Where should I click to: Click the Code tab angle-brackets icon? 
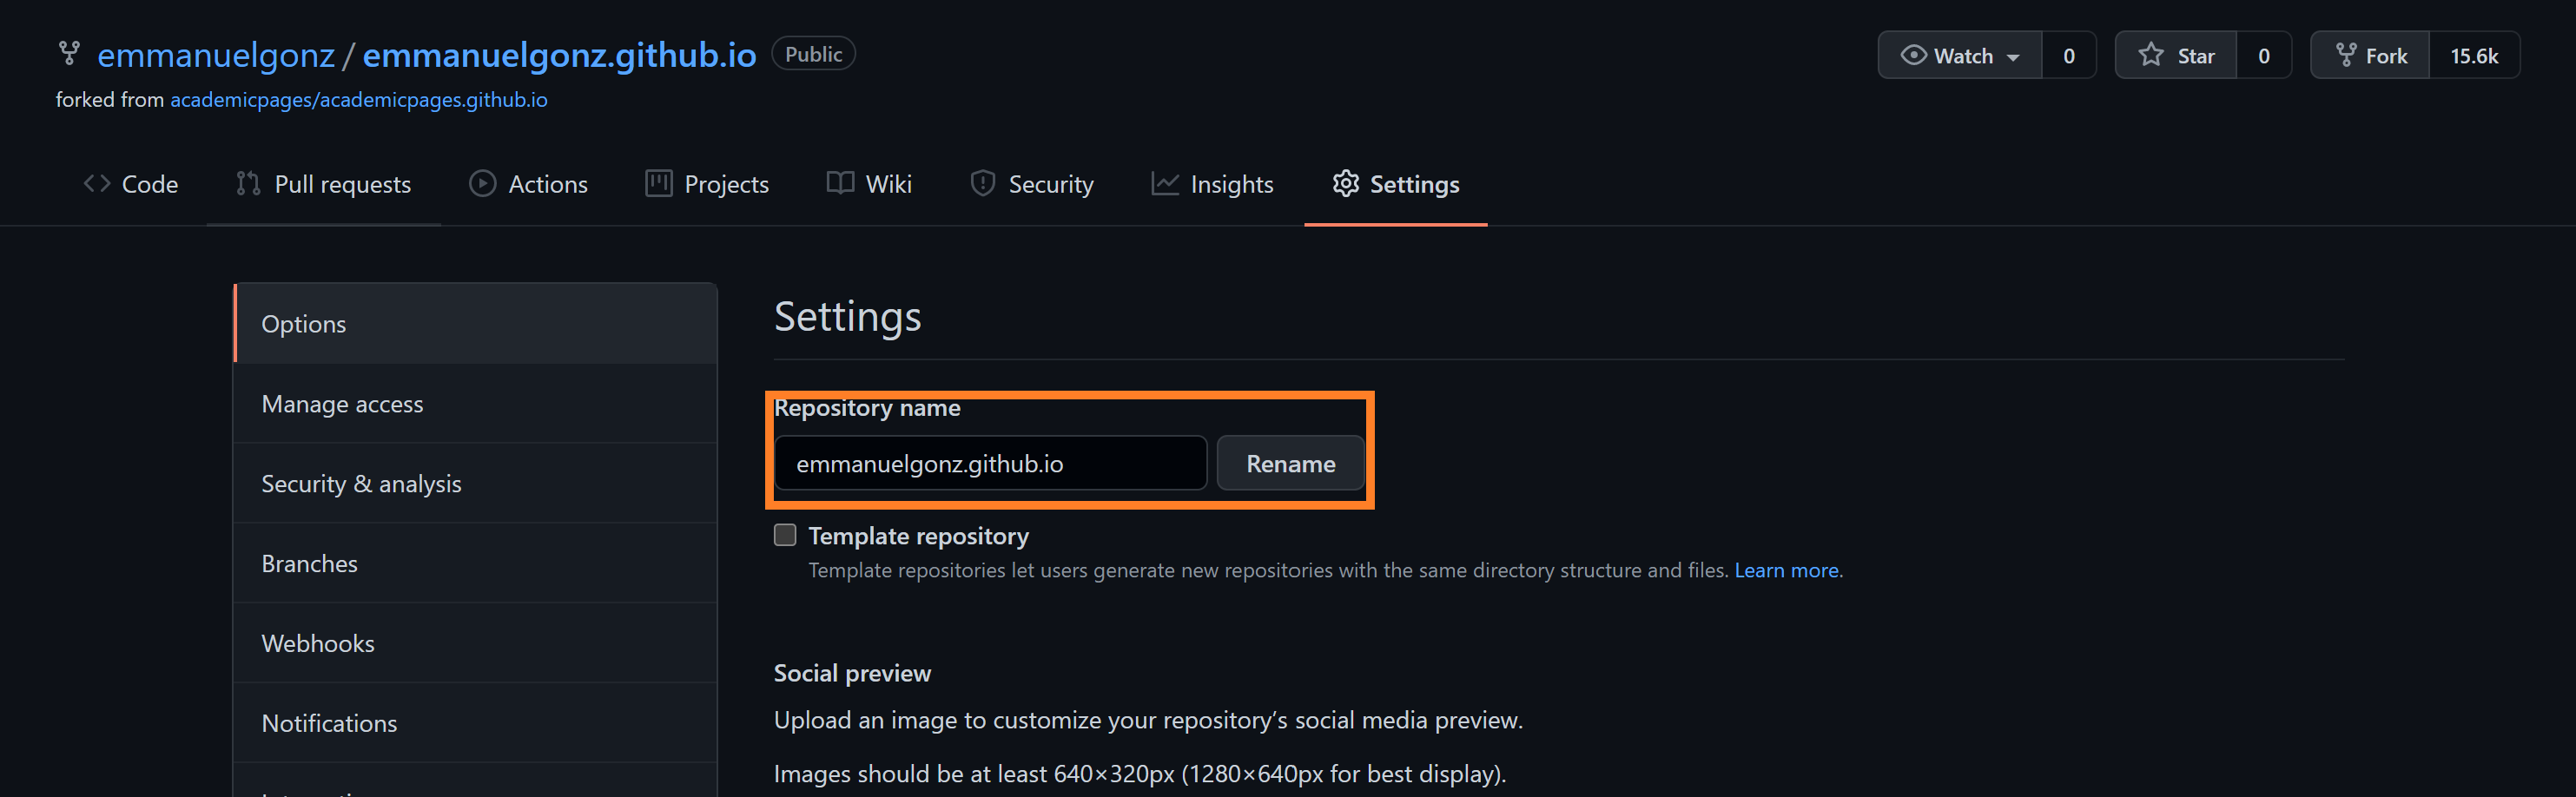pos(97,184)
